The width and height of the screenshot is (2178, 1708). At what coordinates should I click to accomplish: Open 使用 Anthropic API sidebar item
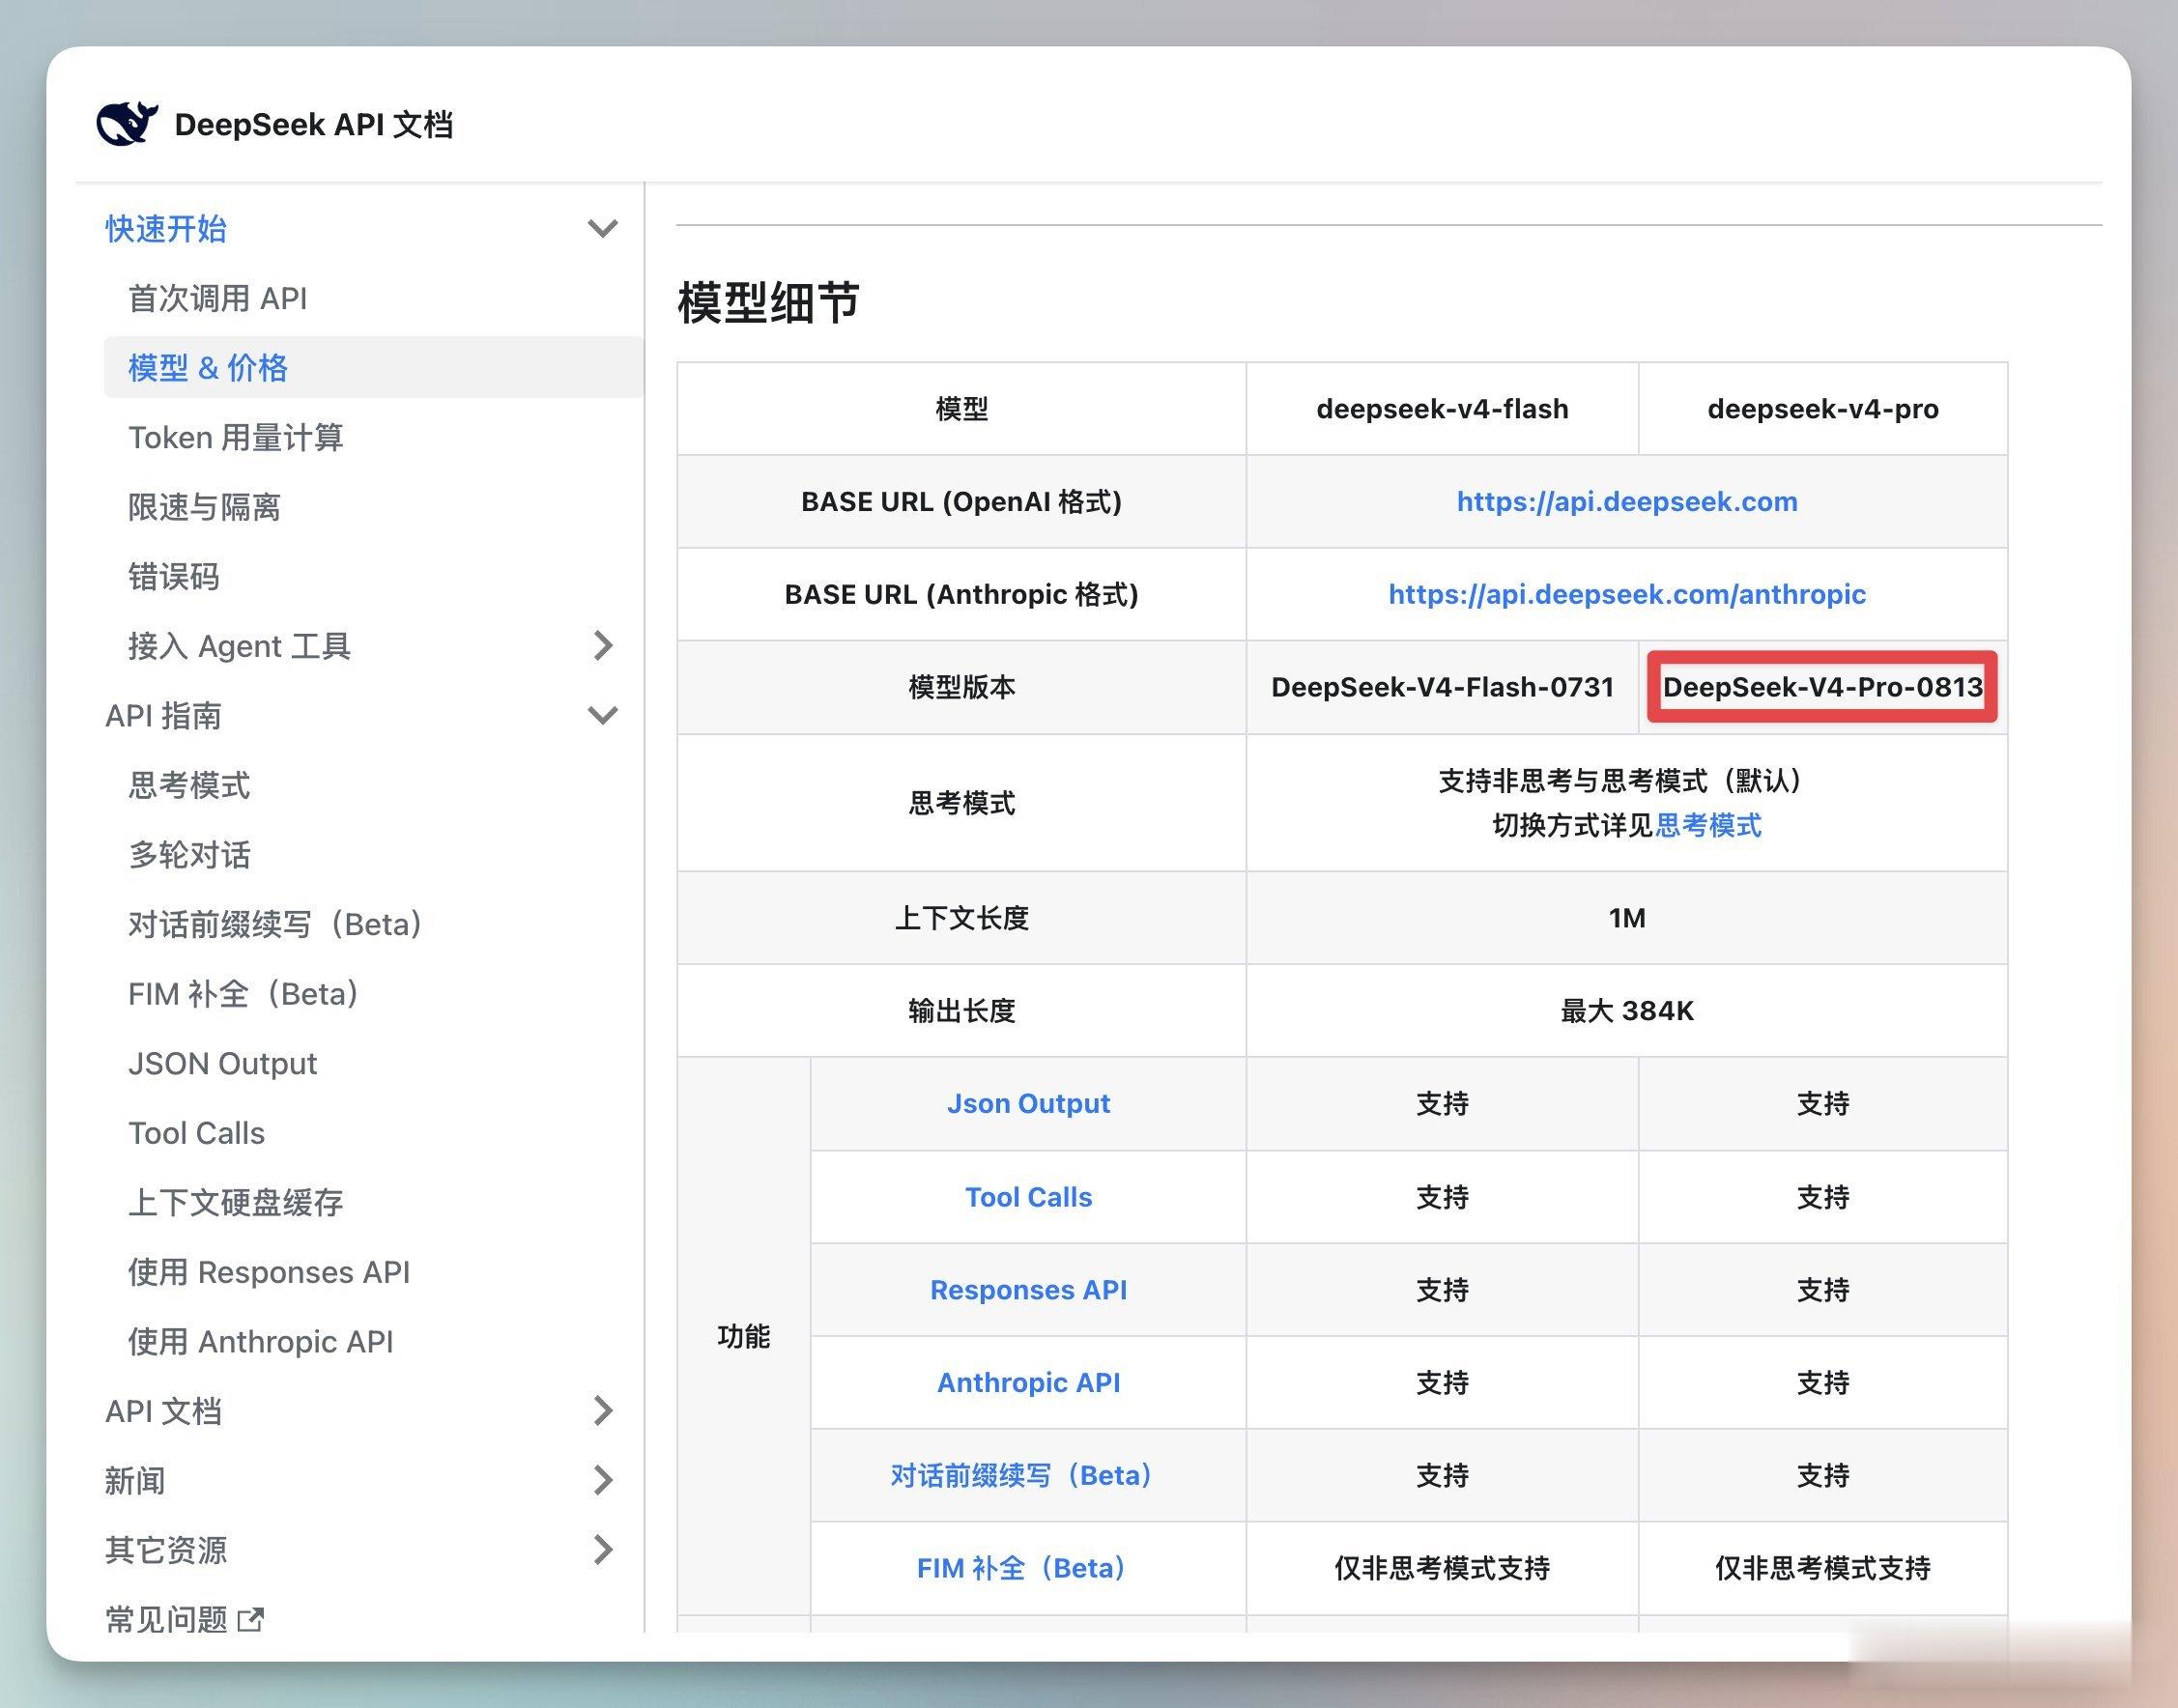261,1341
